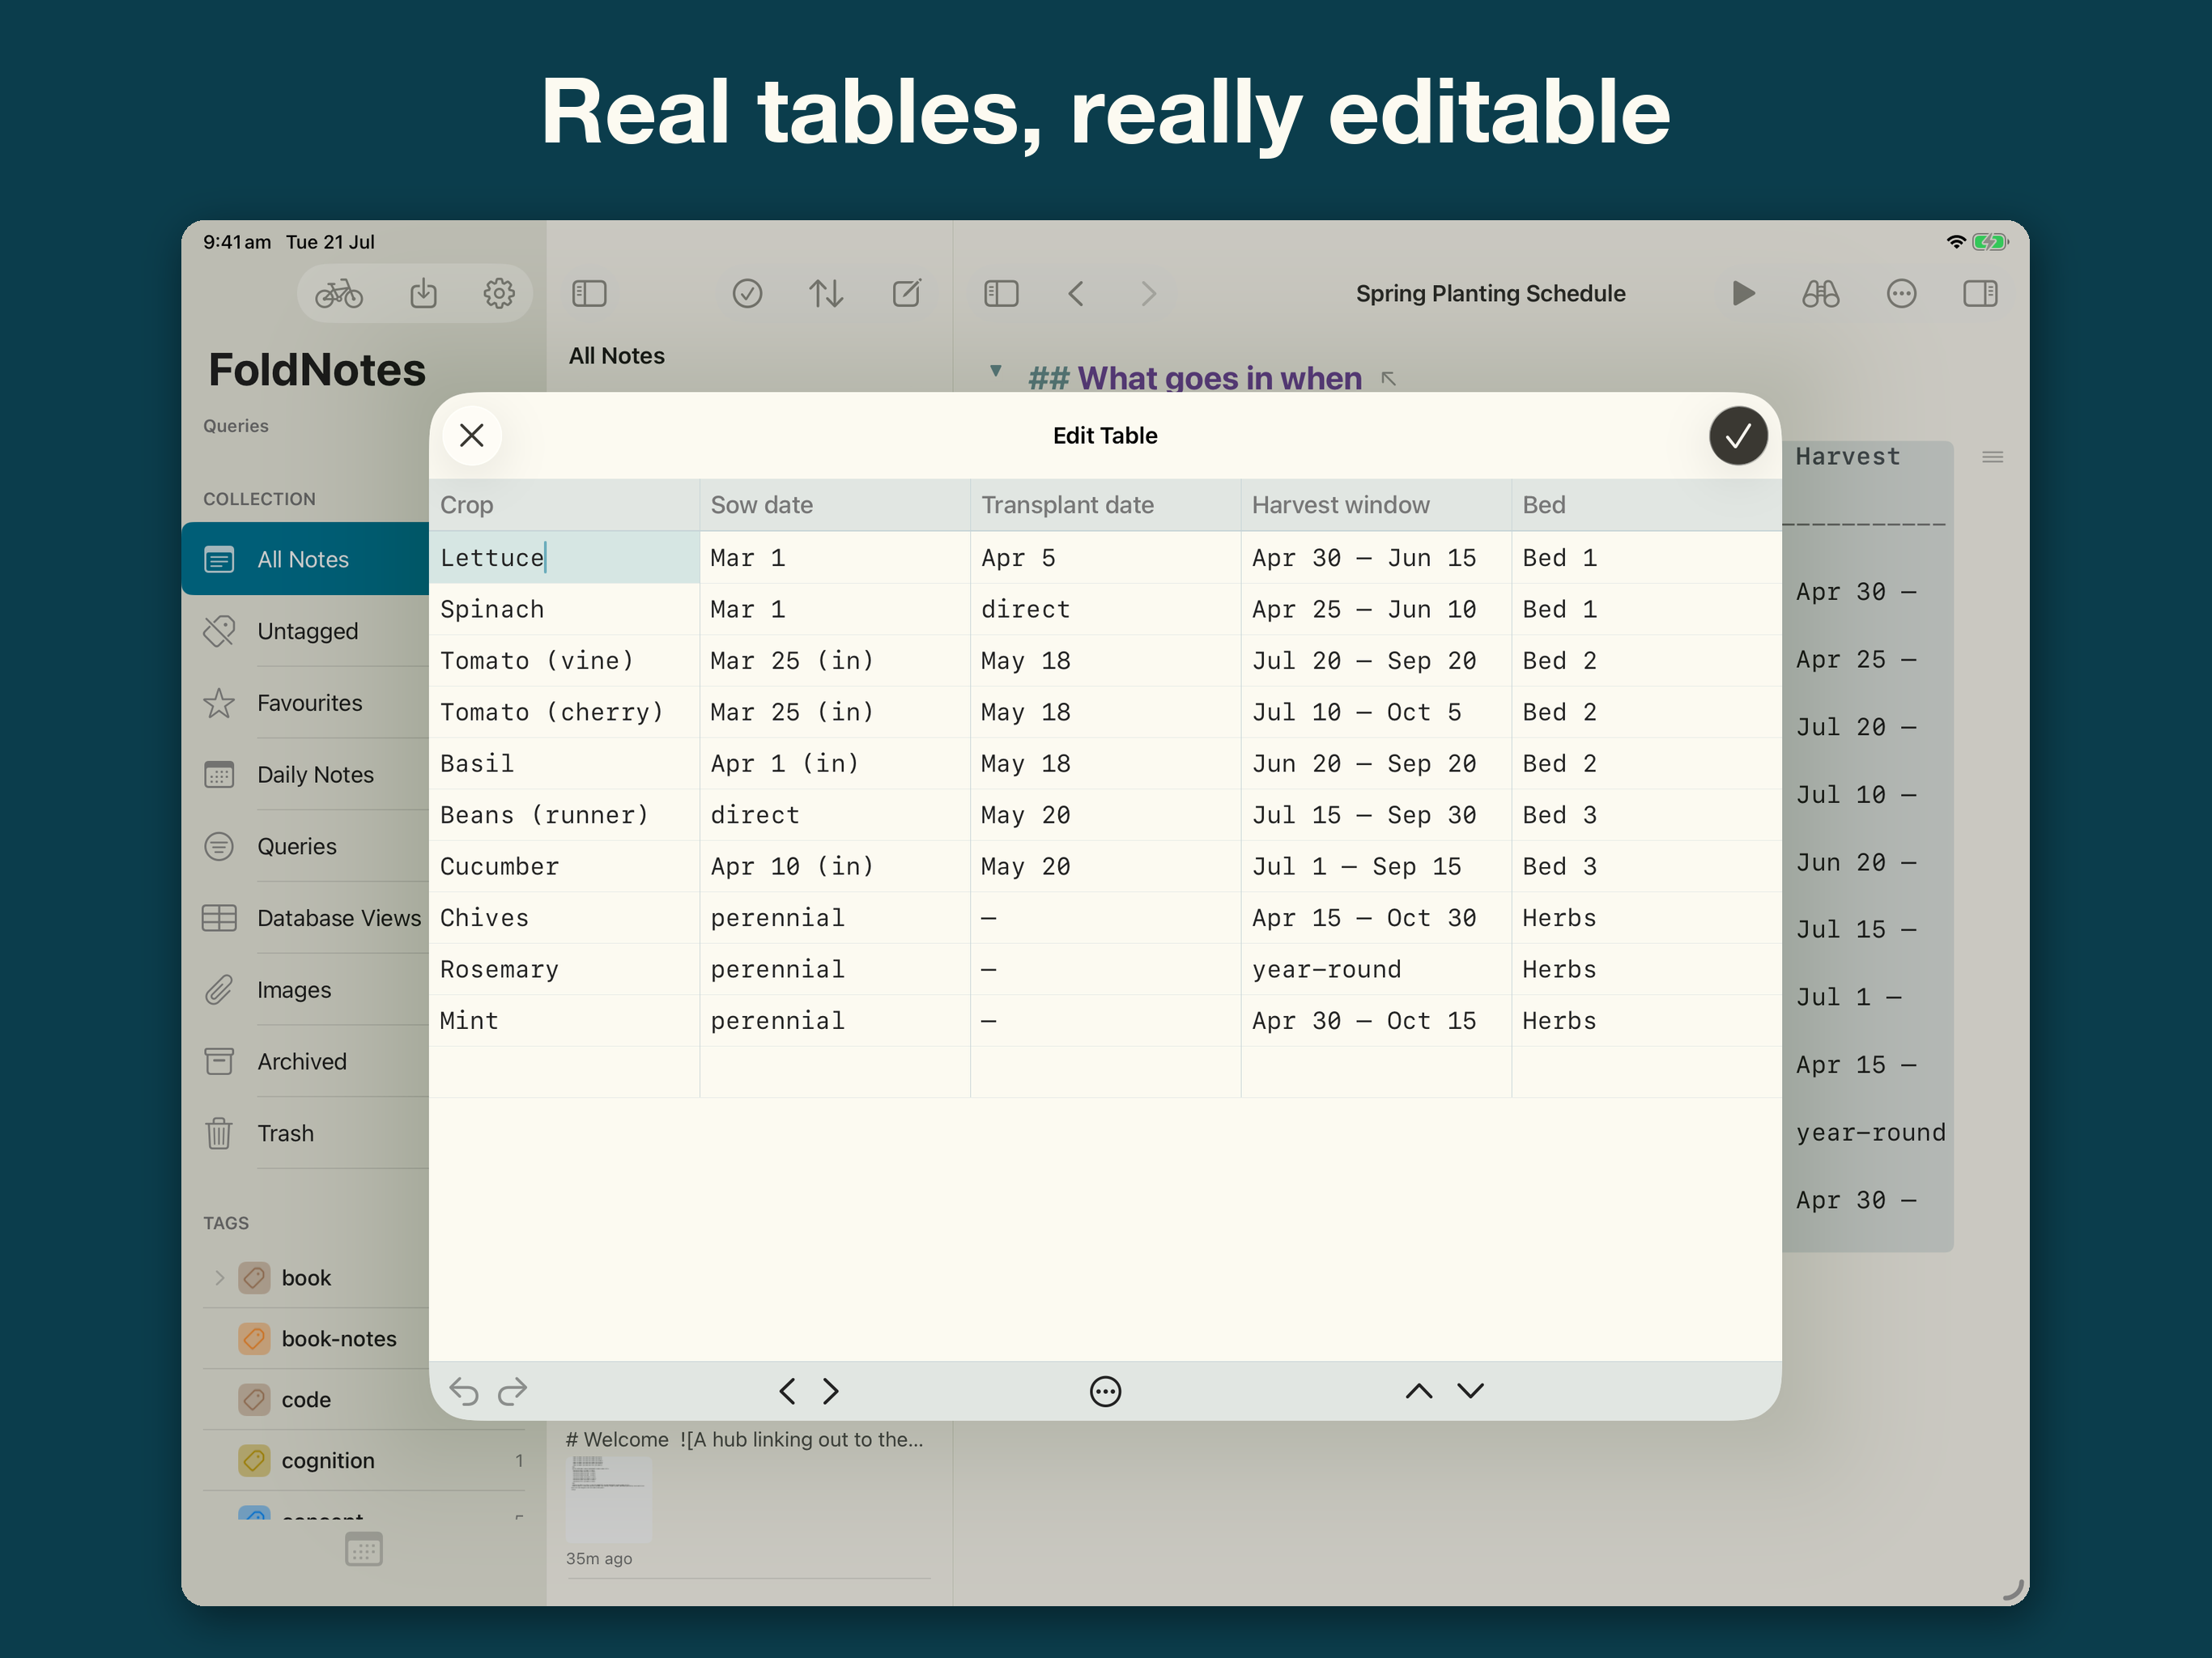This screenshot has width=2212, height=1658.
Task: Expand the book tag
Action: point(219,1278)
